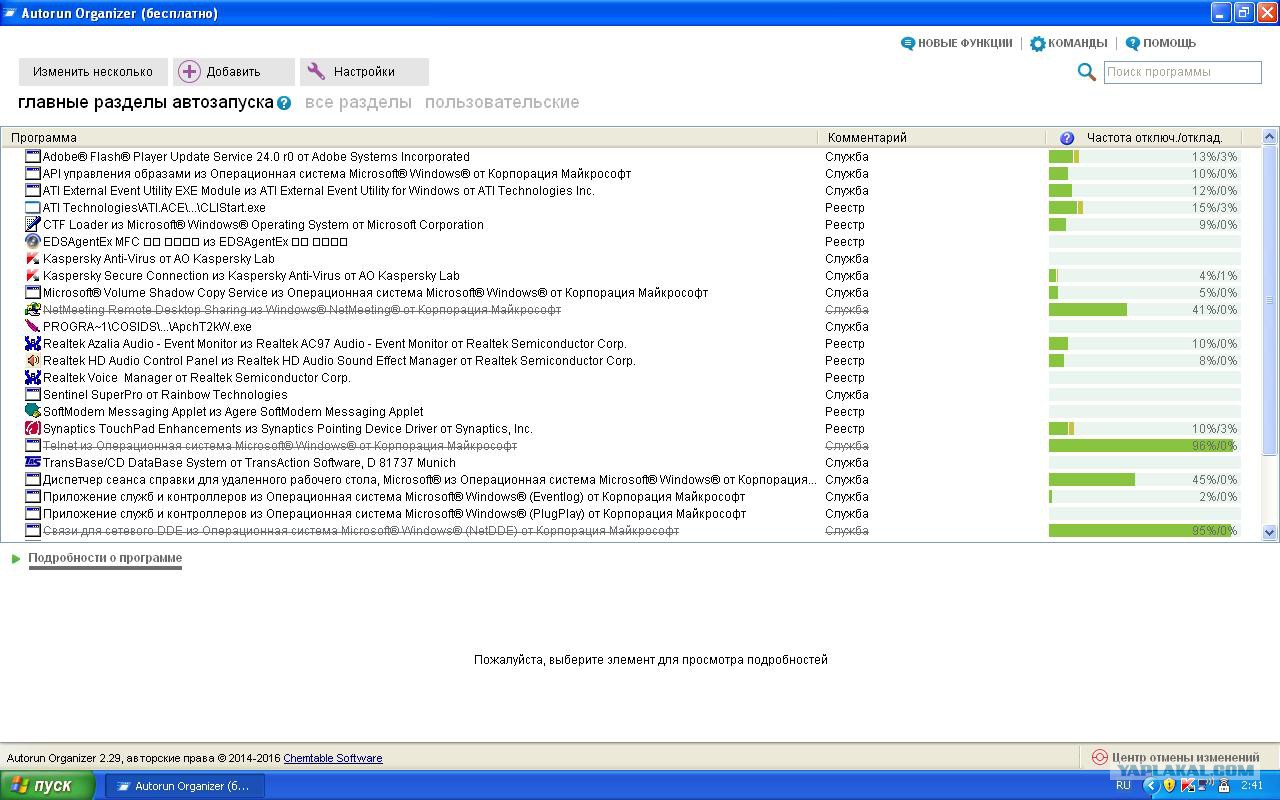The width and height of the screenshot is (1280, 800).
Task: Open the Chemtable Software link
Action: (333, 758)
